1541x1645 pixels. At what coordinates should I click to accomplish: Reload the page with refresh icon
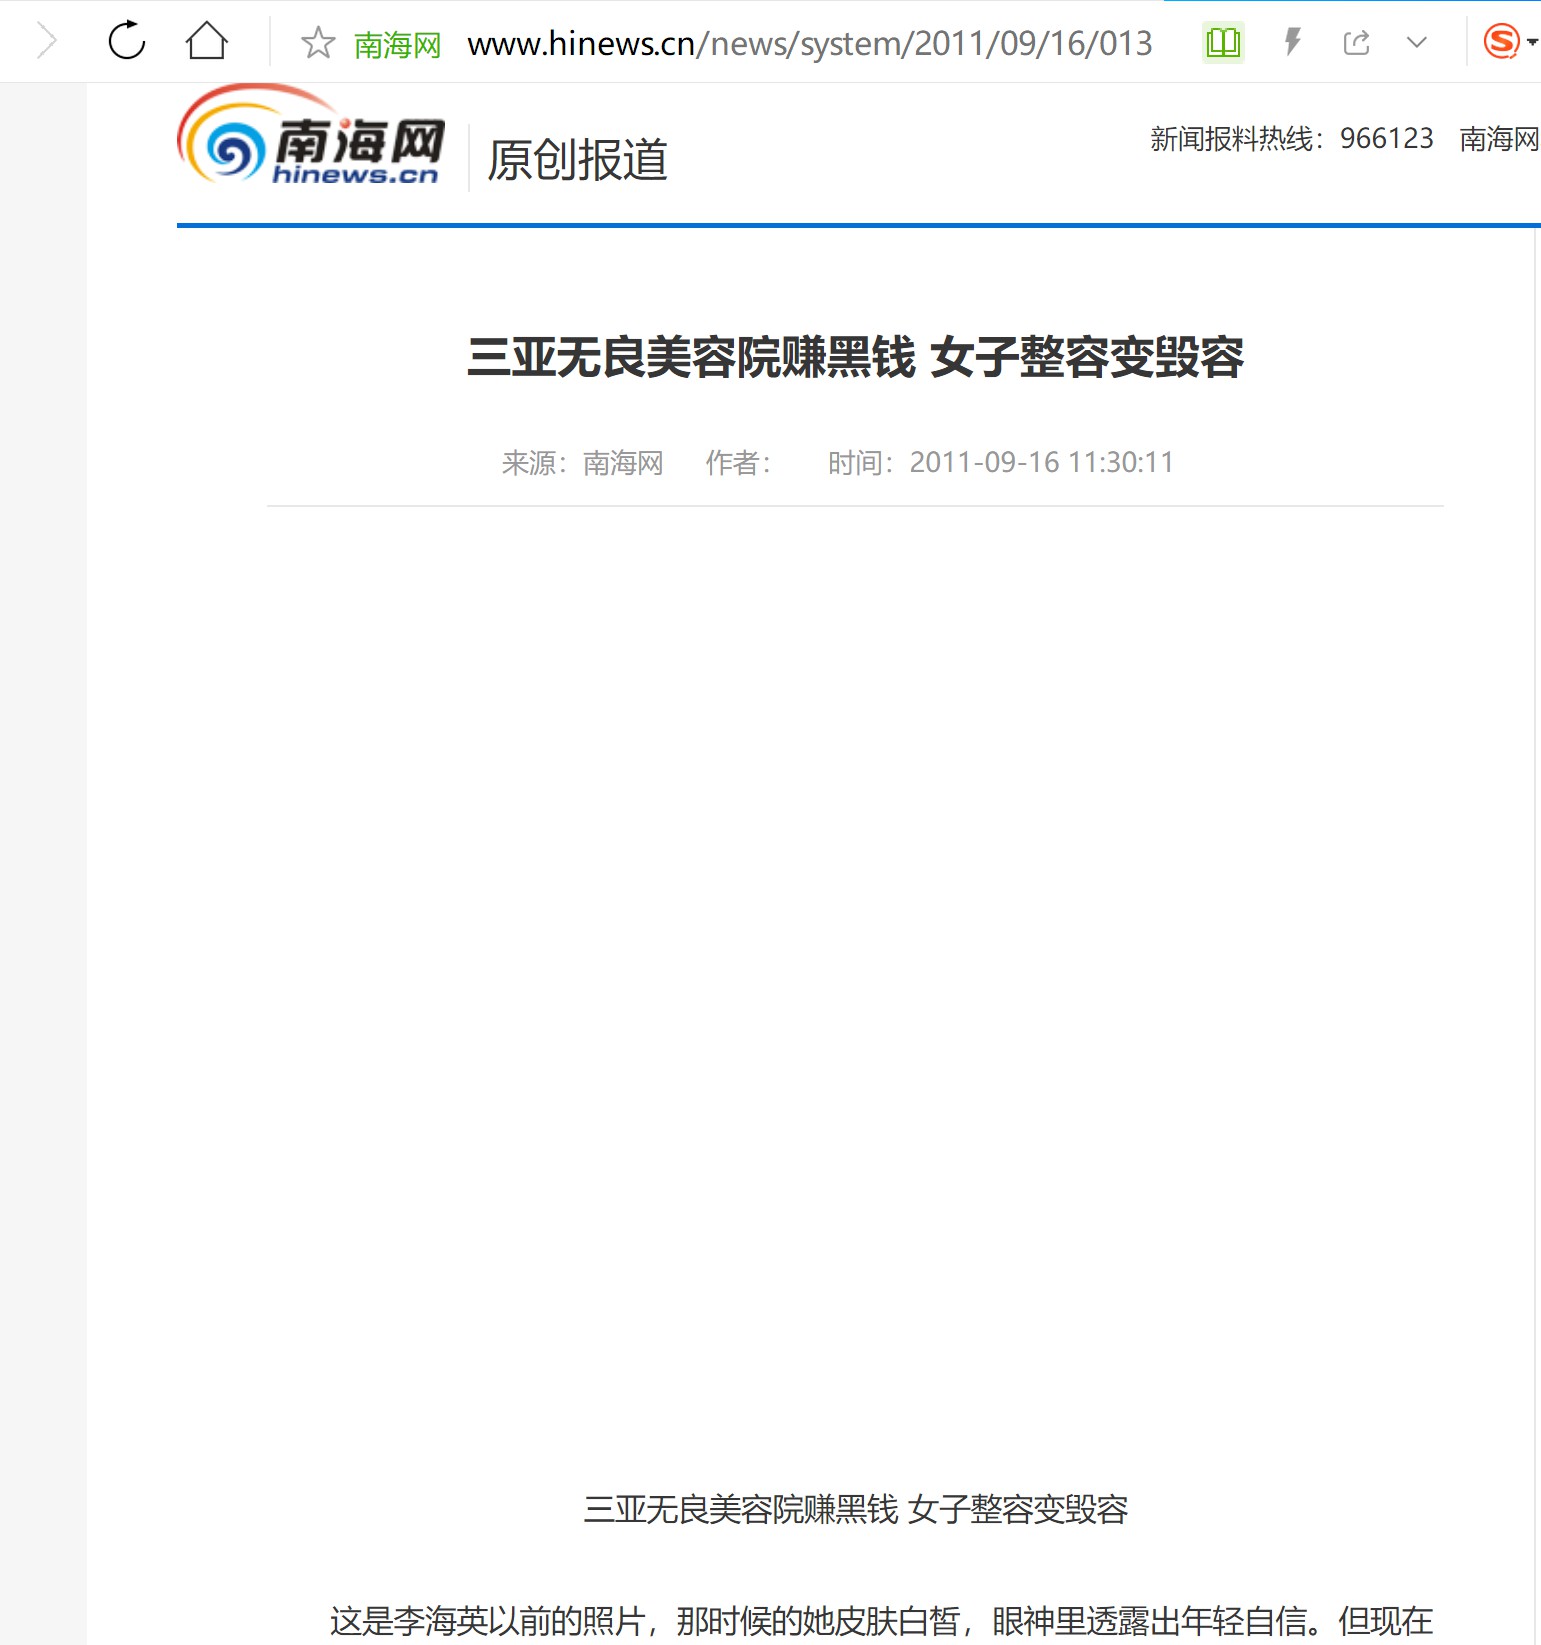(x=127, y=41)
